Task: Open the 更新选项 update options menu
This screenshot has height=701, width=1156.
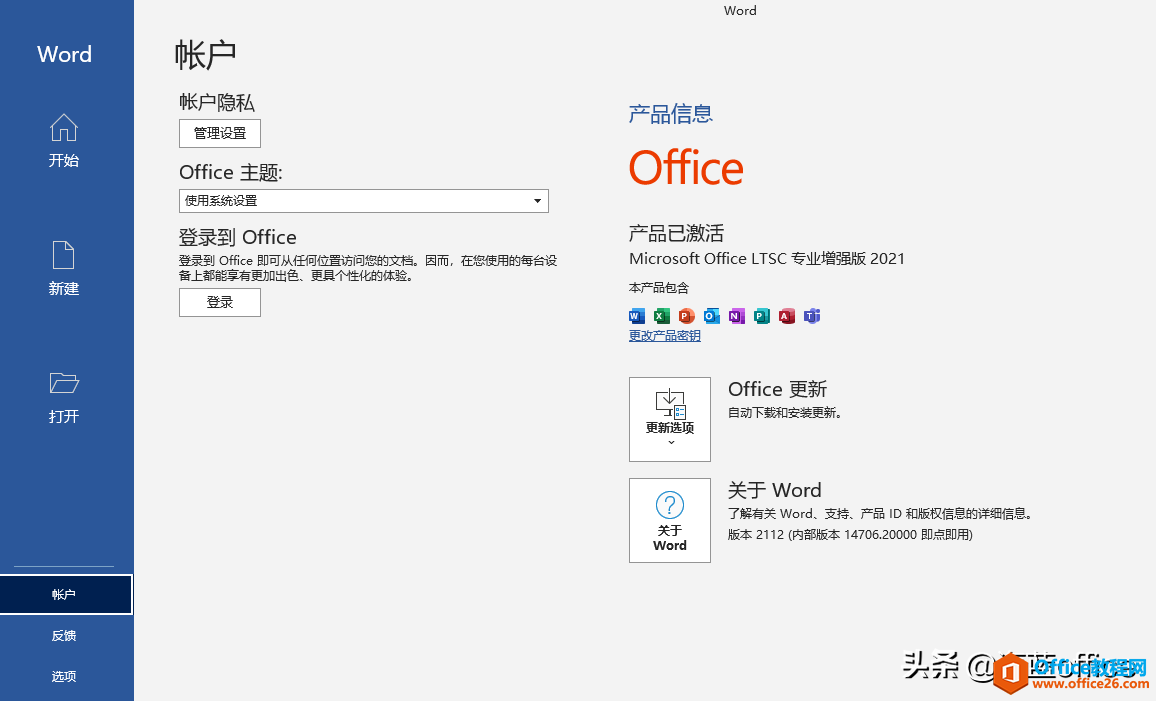Action: (669, 419)
